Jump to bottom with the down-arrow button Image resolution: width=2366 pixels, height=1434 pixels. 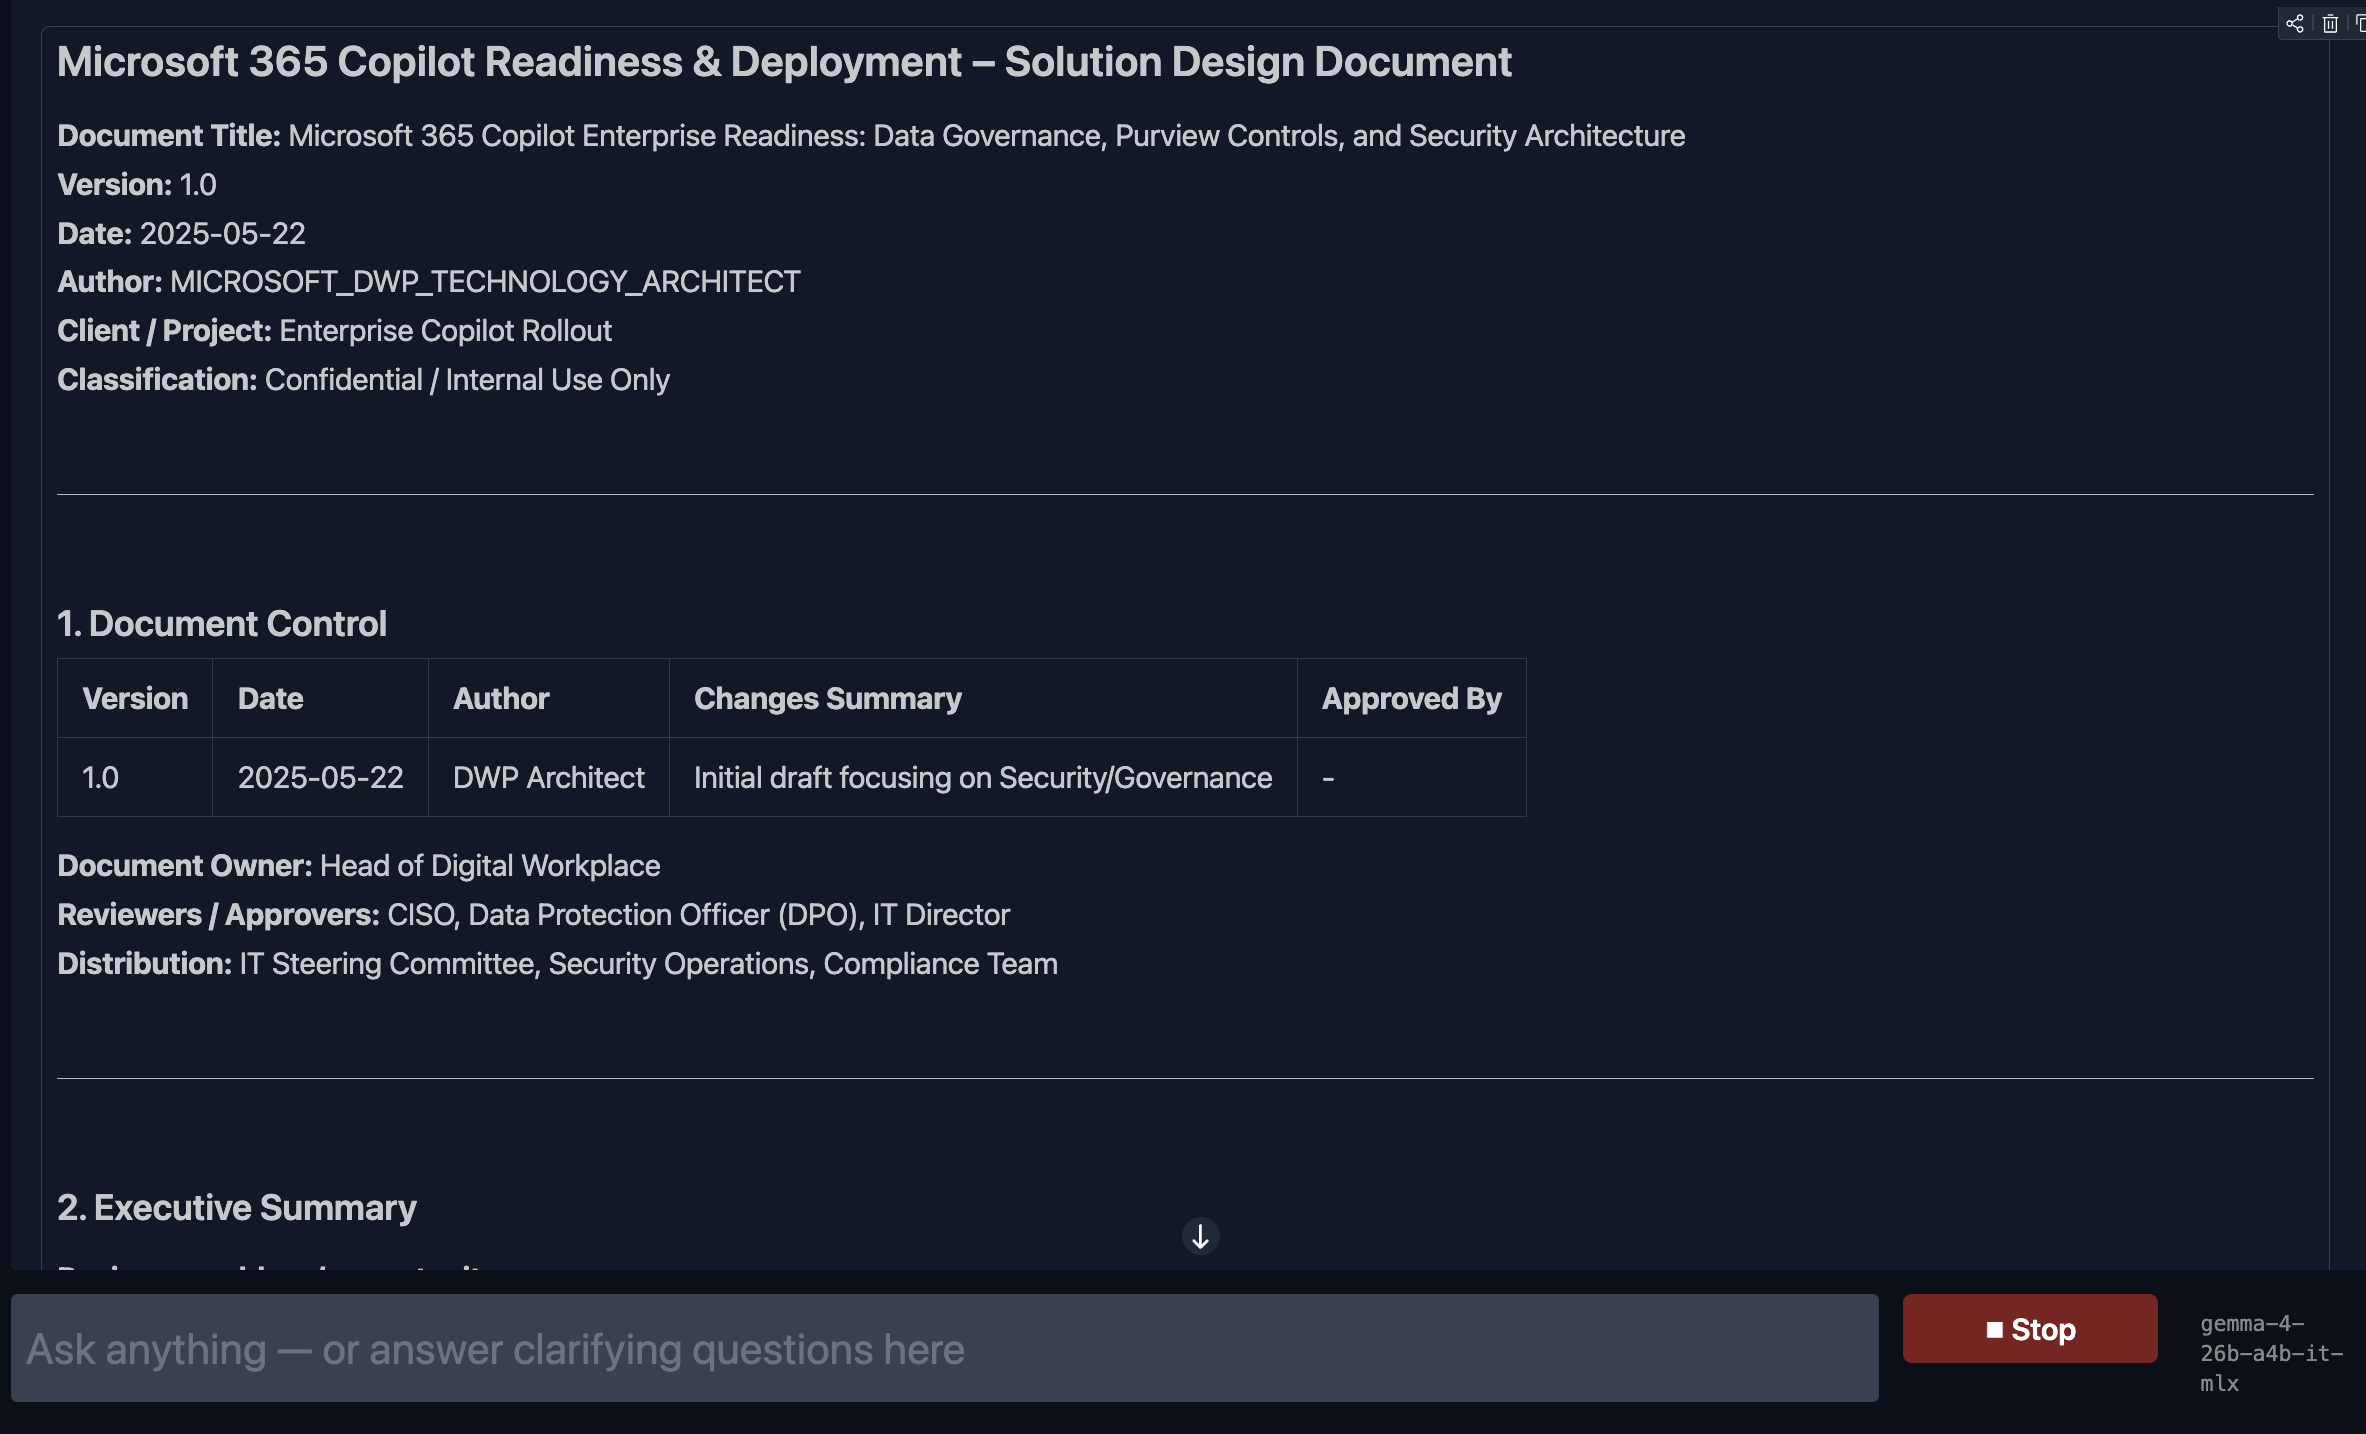point(1200,1236)
